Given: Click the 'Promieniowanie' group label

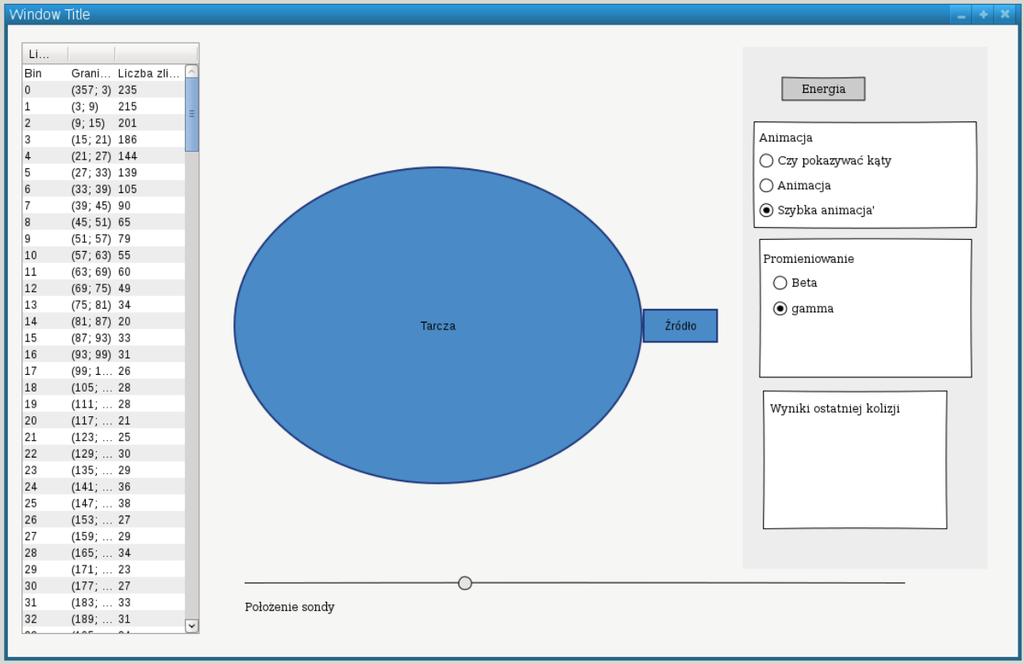Looking at the screenshot, I should (x=808, y=259).
